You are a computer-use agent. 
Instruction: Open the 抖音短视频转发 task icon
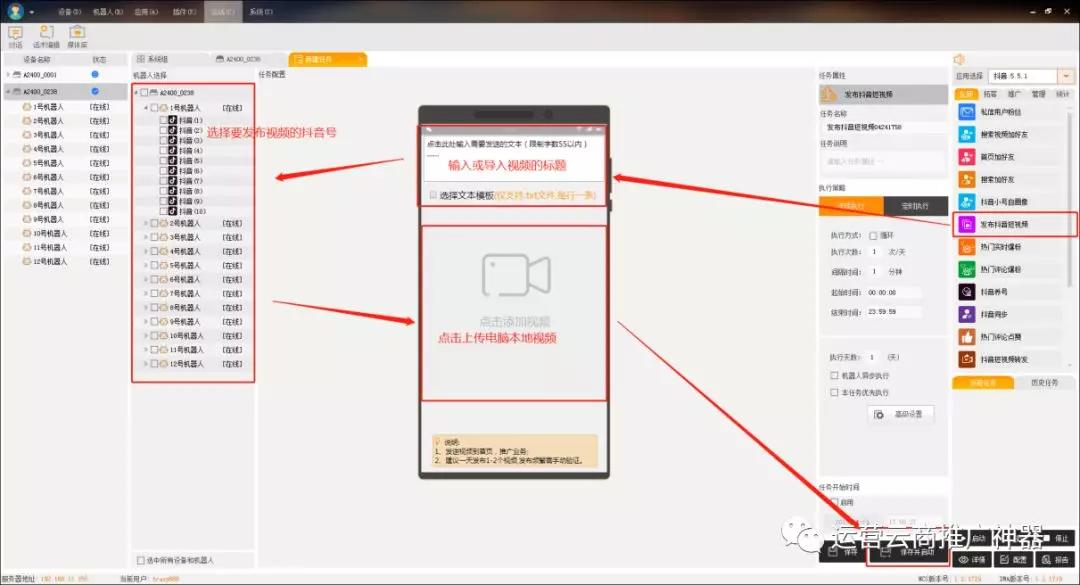[x=966, y=359]
